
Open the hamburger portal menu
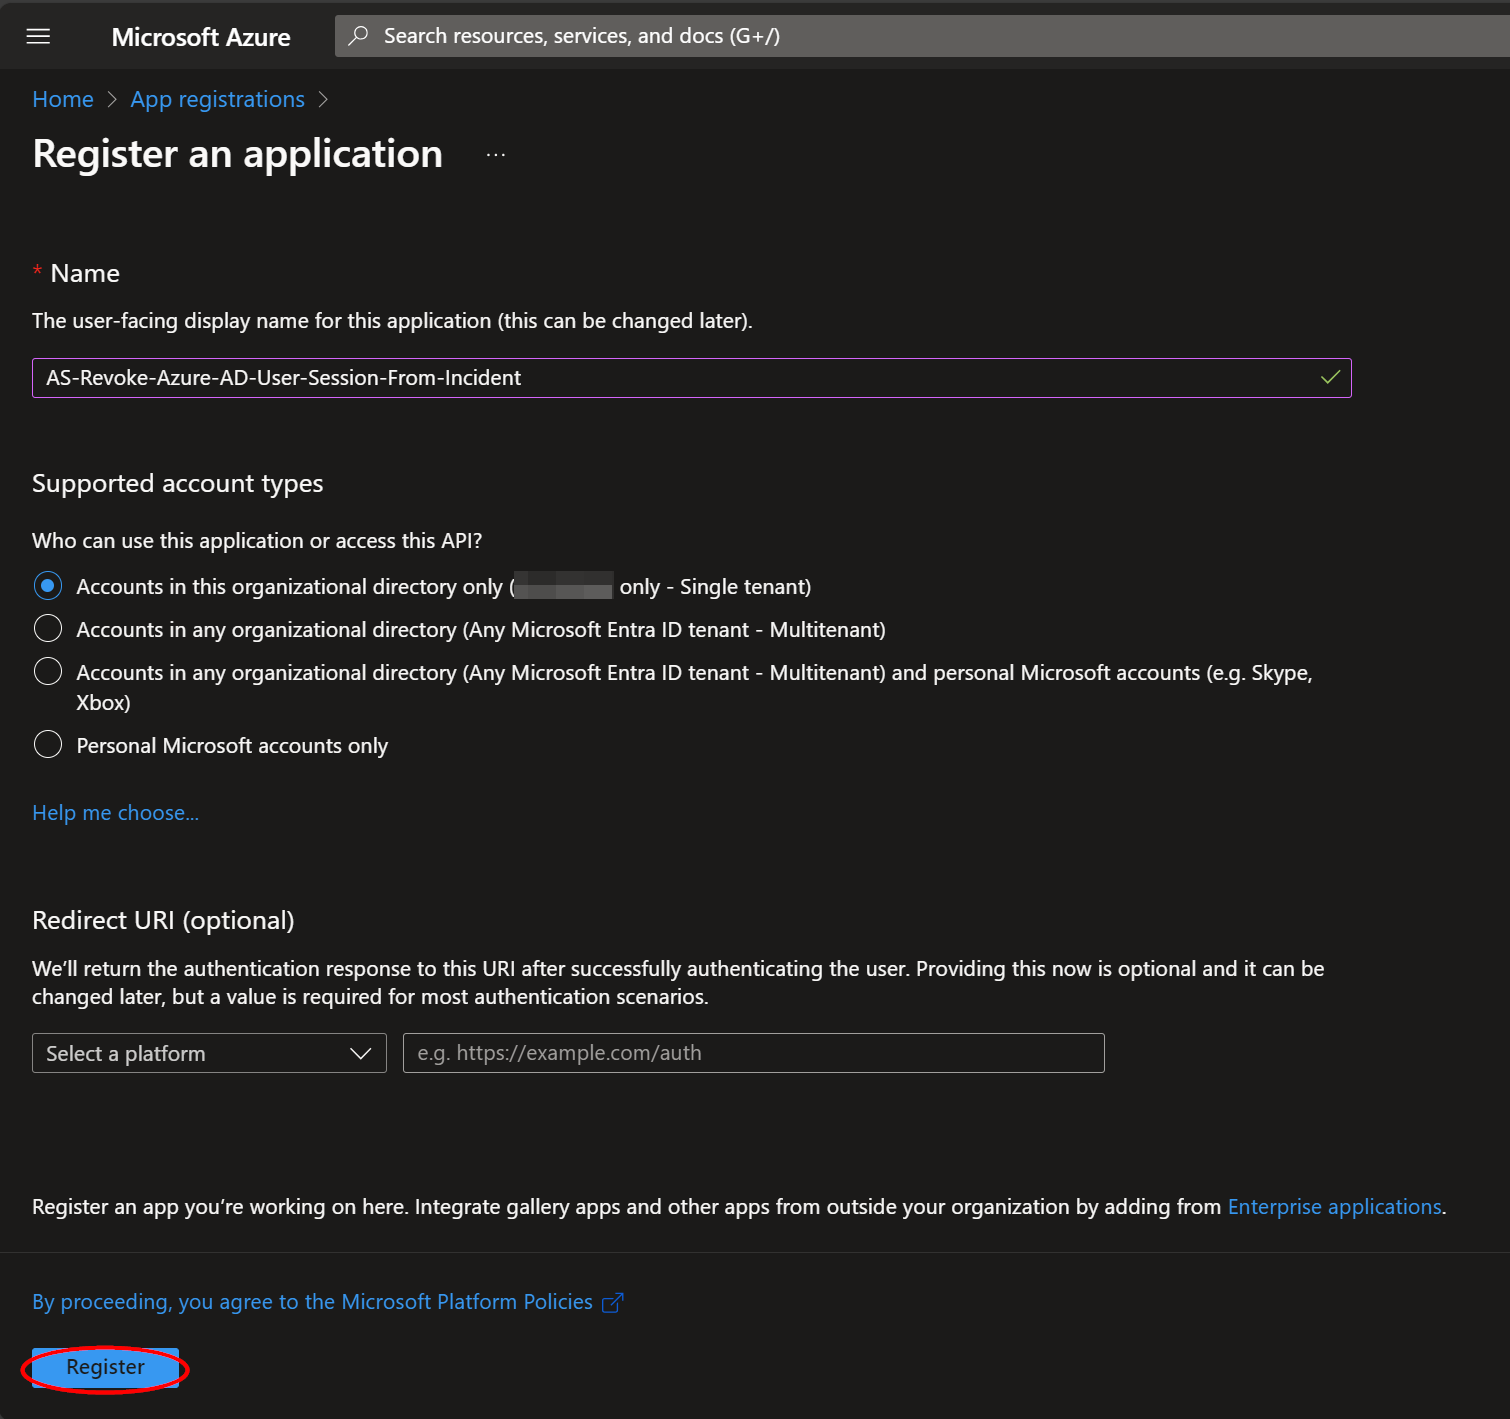38,36
